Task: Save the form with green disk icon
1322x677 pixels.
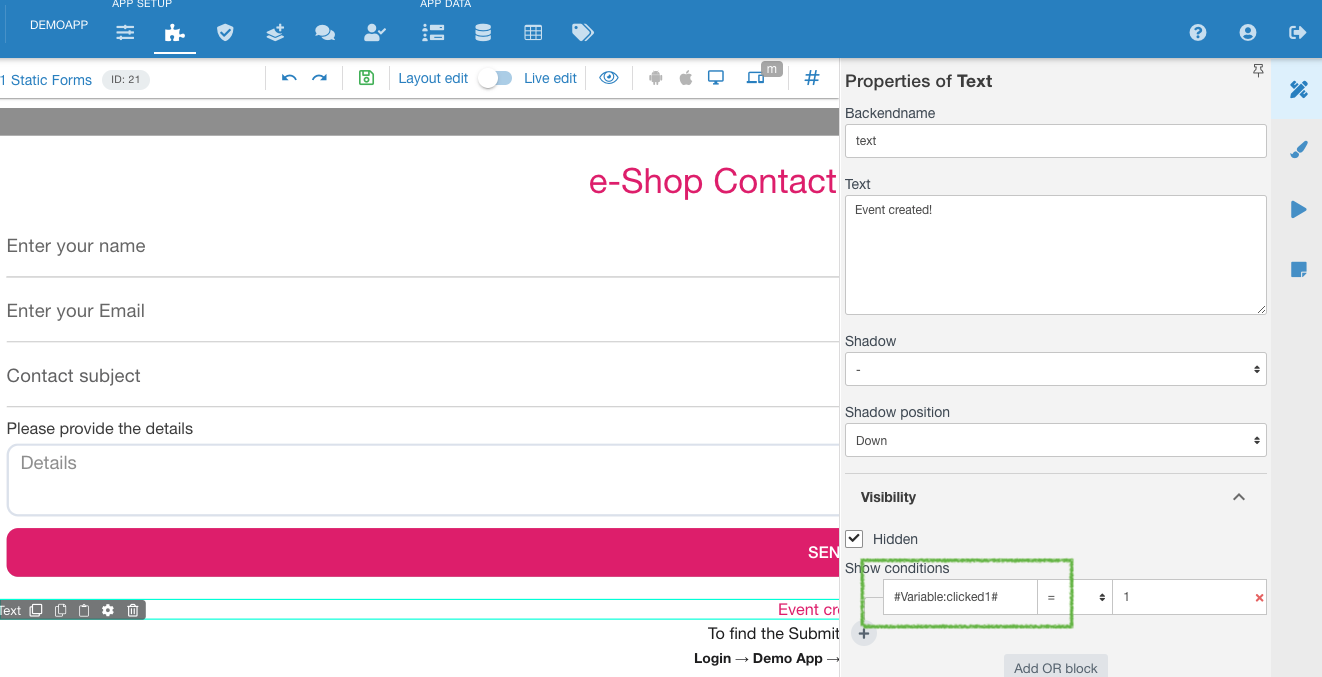Action: [366, 78]
